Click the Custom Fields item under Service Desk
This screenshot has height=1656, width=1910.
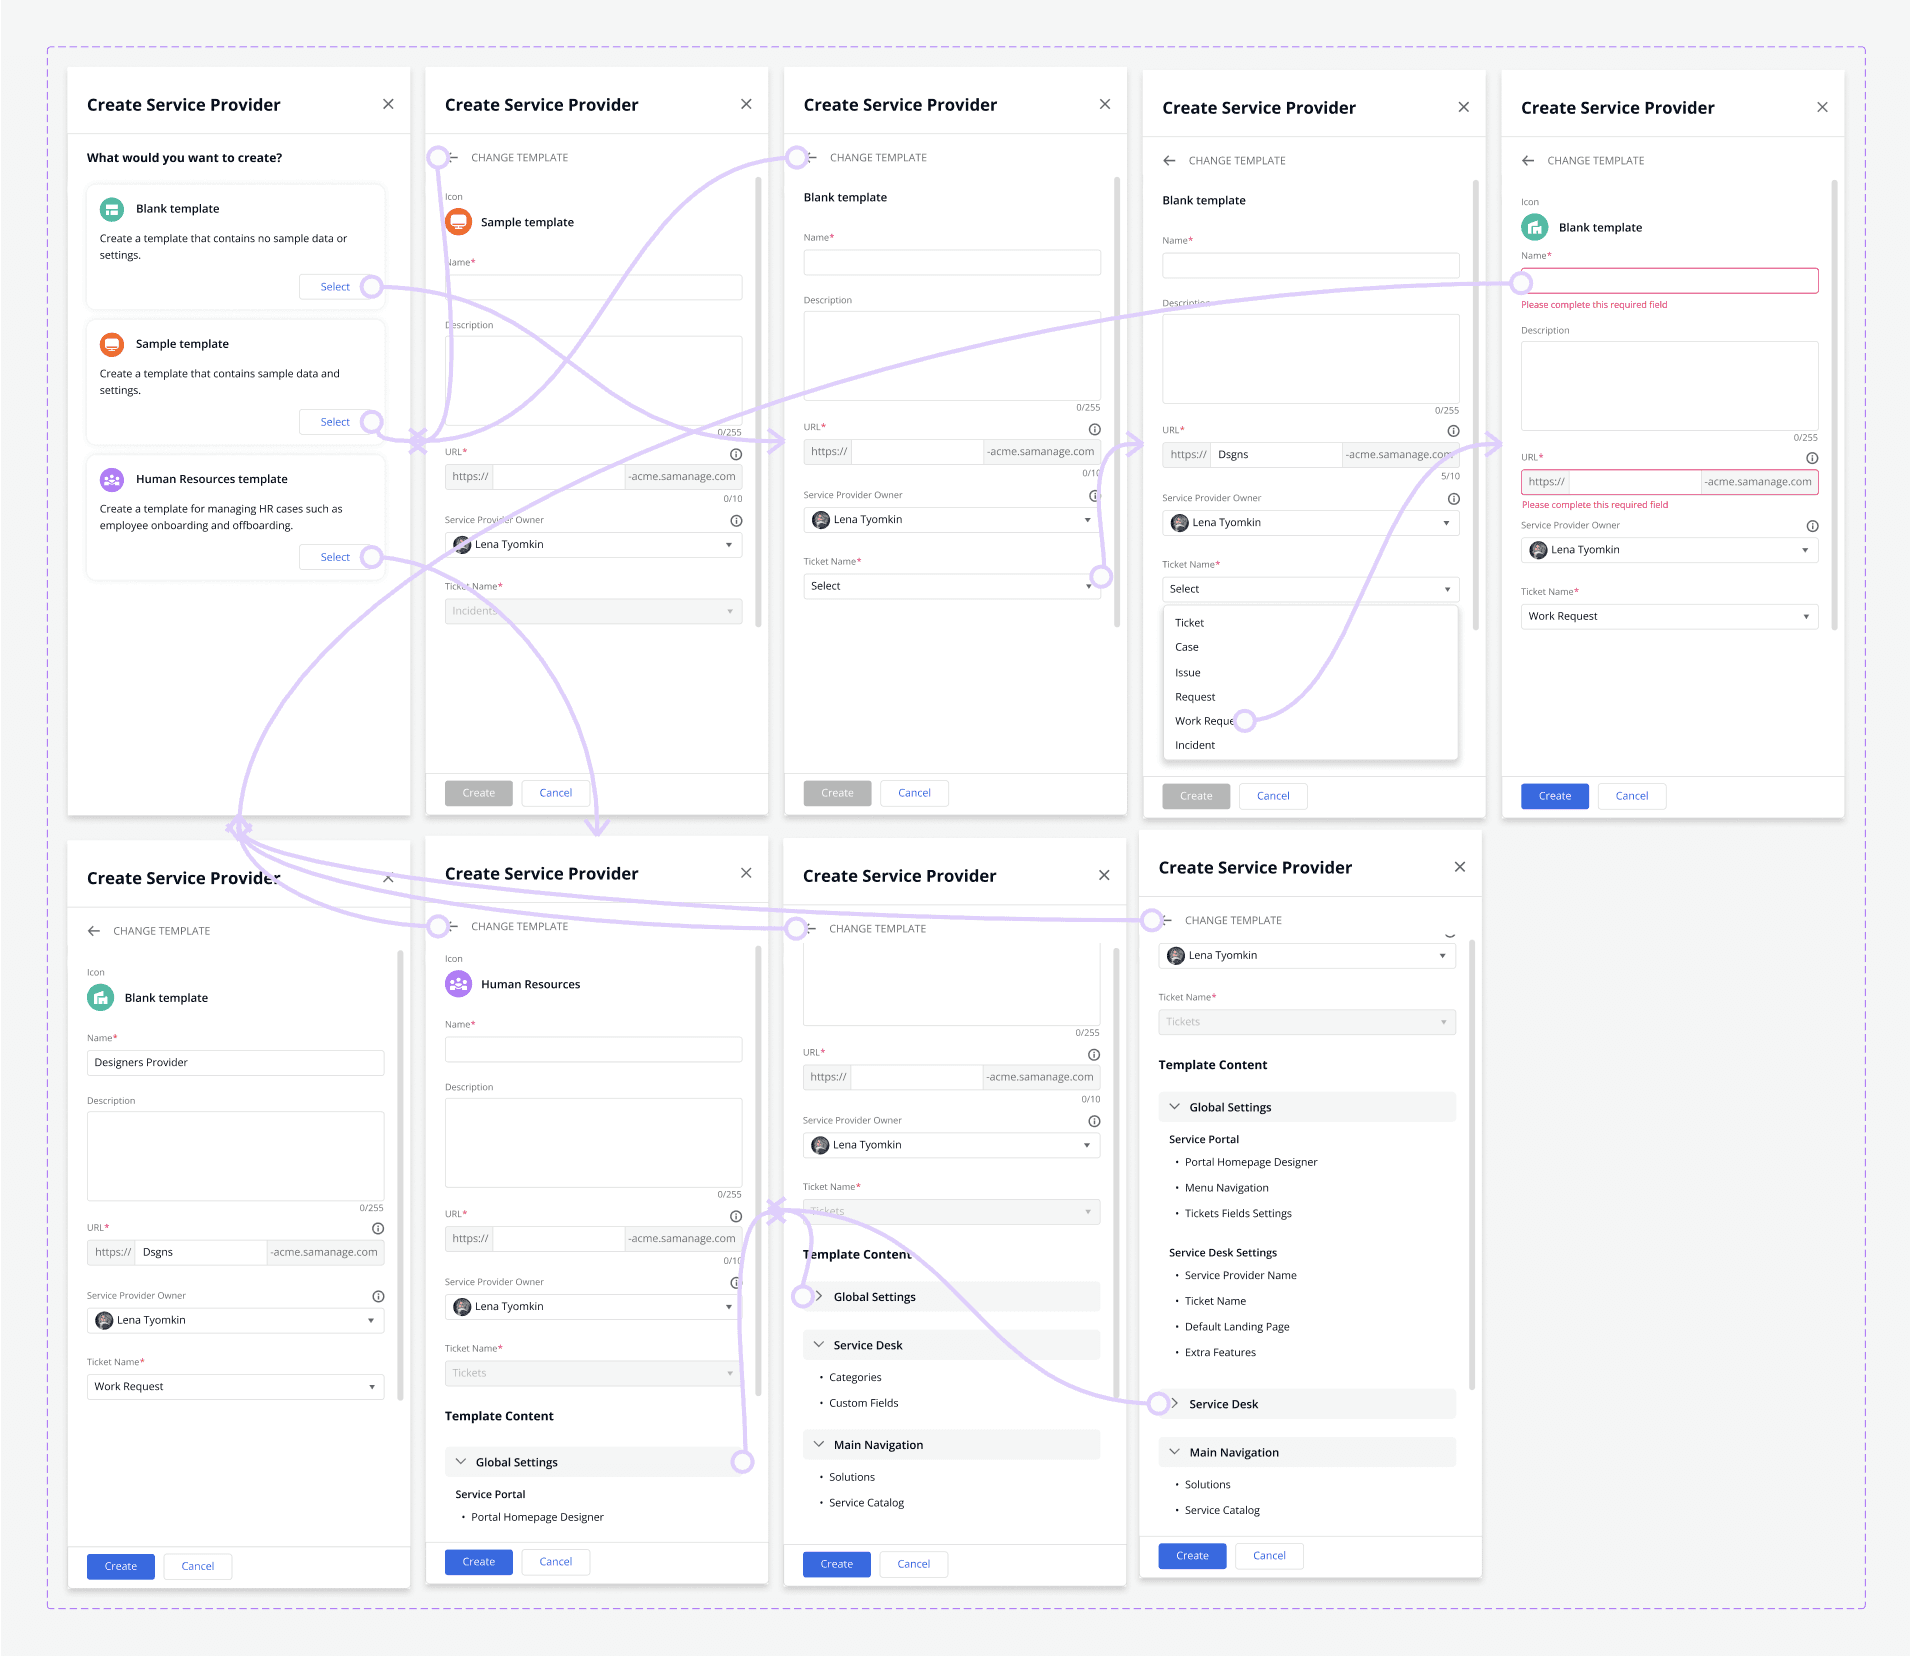864,1403
